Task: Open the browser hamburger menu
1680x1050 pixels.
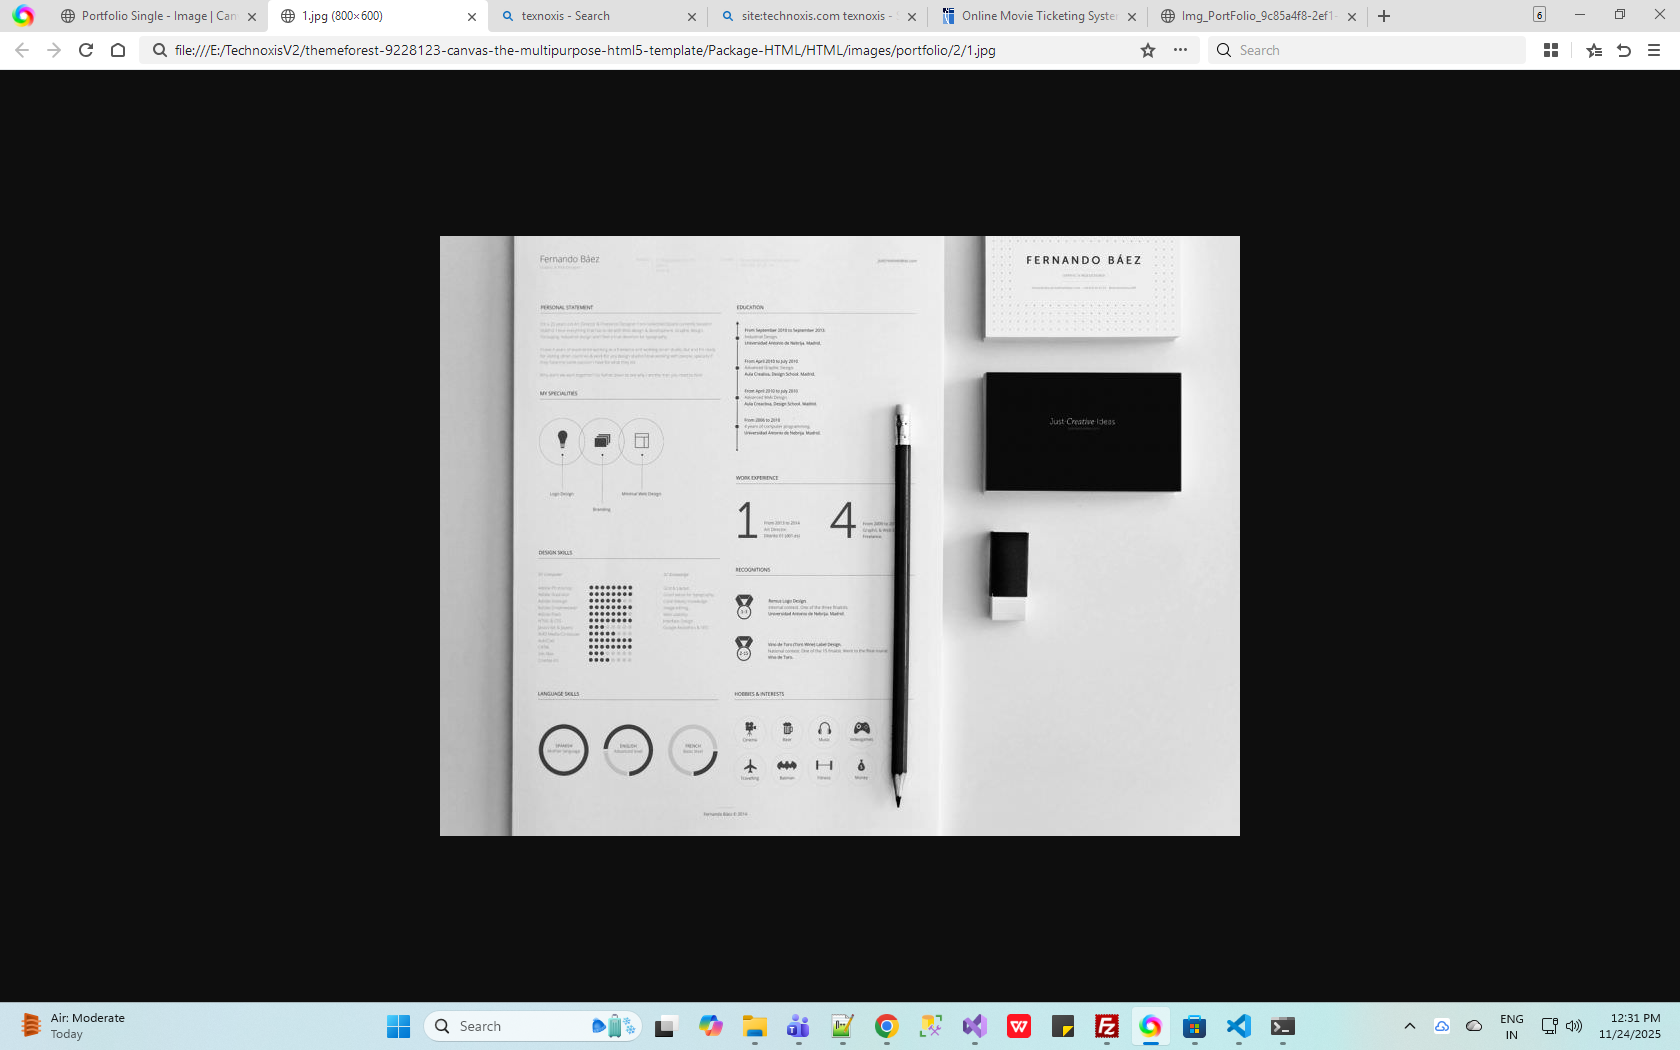Action: pyautogui.click(x=1654, y=50)
